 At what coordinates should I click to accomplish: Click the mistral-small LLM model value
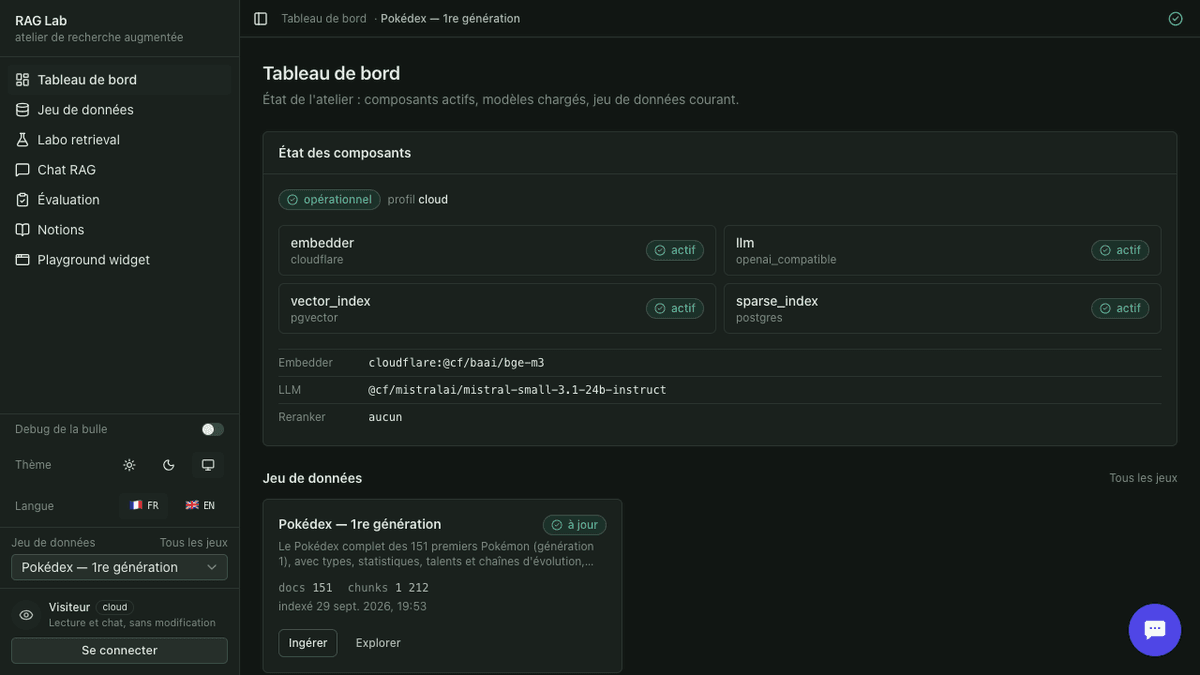pos(517,390)
